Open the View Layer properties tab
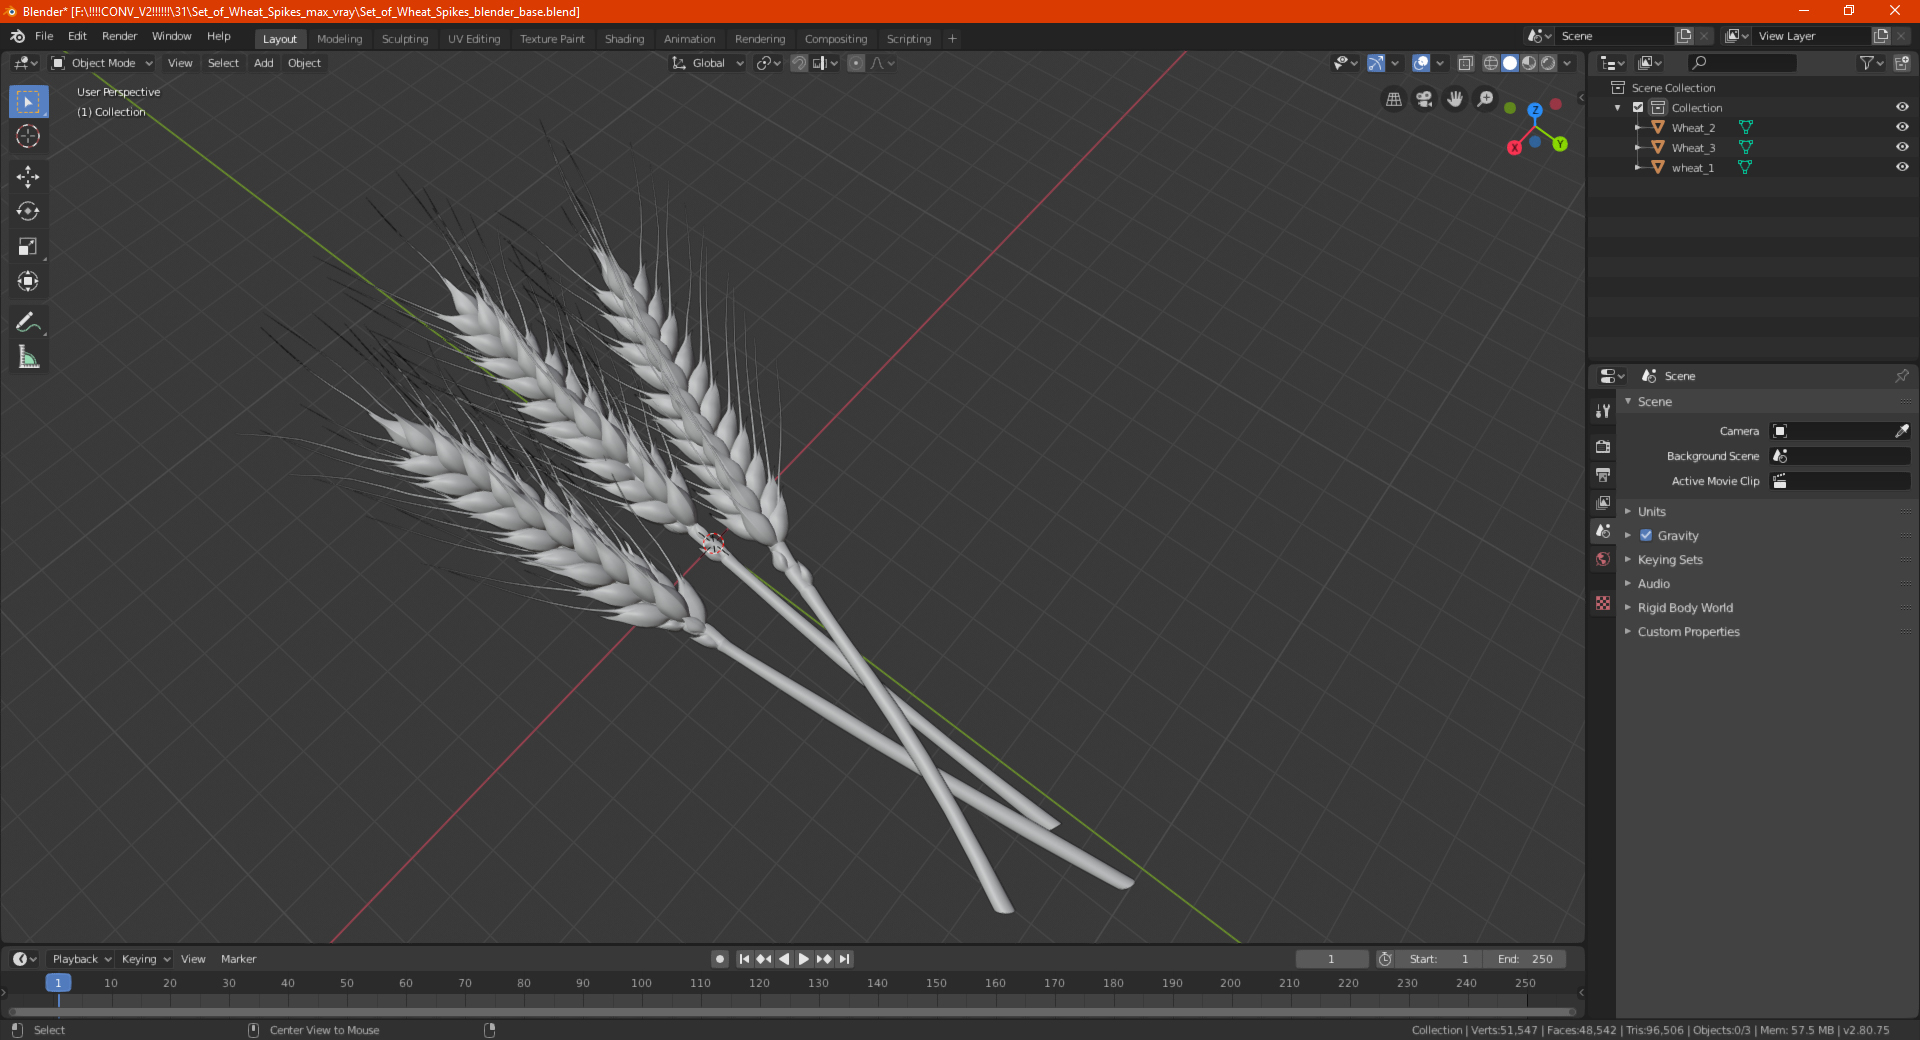 (1603, 502)
